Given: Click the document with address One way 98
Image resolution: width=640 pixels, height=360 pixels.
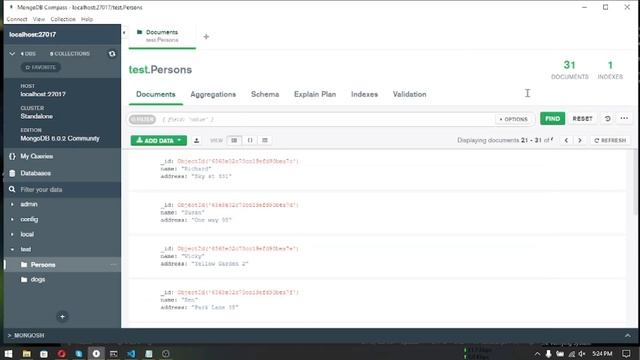Looking at the screenshot, I should (x=378, y=213).
